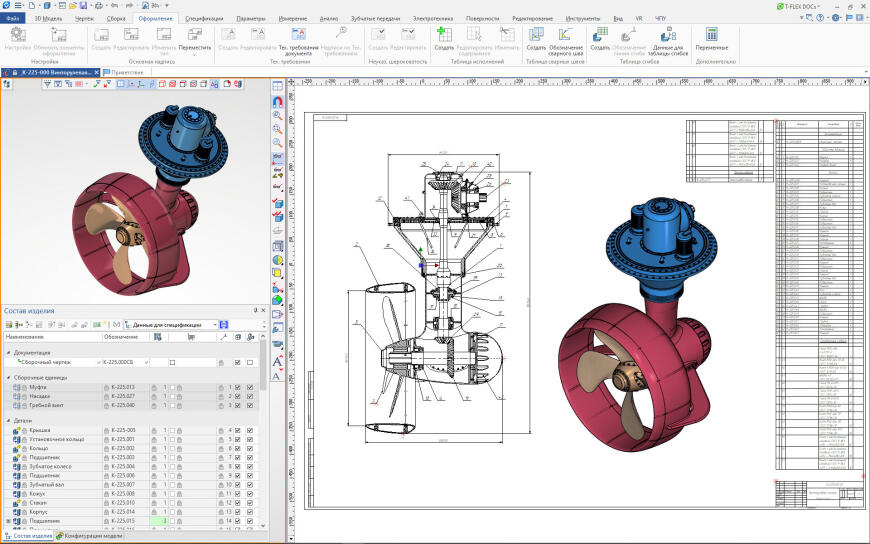Viewport: 870px width, 544px height.
Task: Collapse the Сборочные единицы group
Action: [8, 377]
